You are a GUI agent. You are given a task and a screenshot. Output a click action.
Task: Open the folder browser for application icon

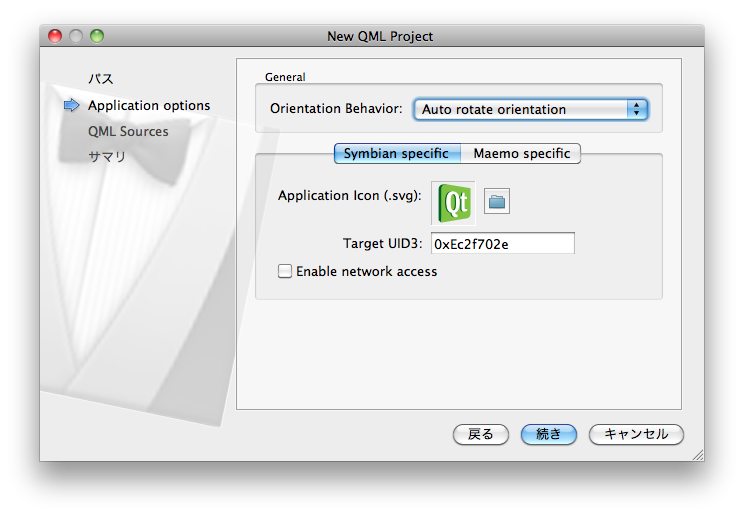[497, 202]
